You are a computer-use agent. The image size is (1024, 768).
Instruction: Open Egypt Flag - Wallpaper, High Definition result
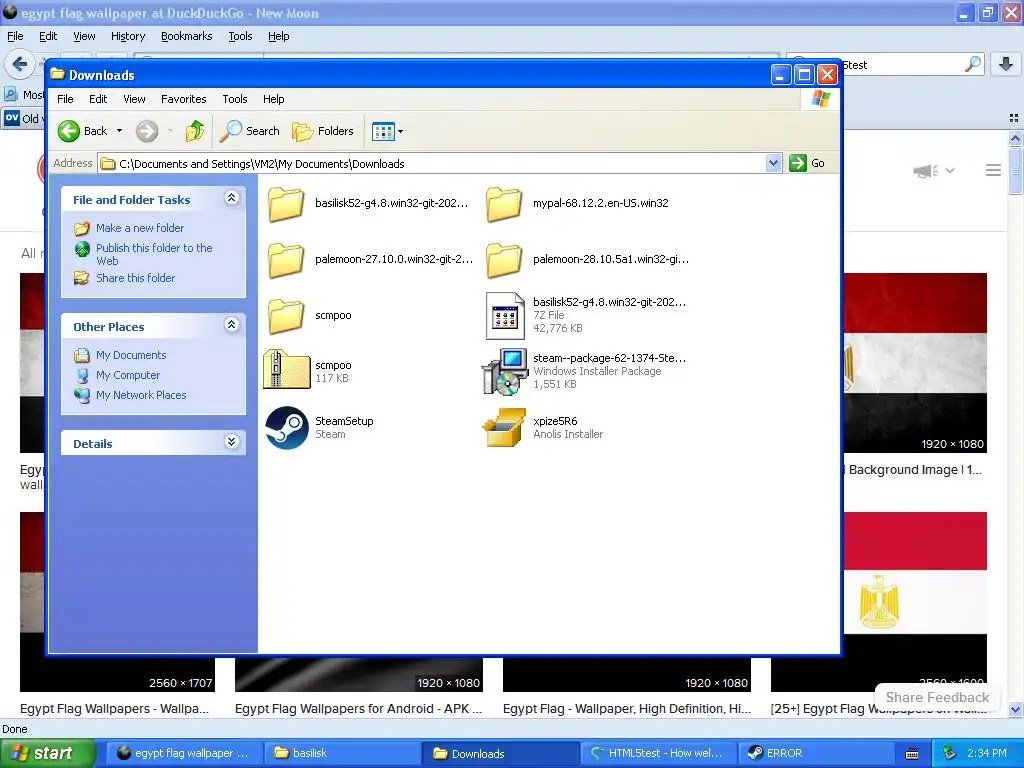pos(627,709)
